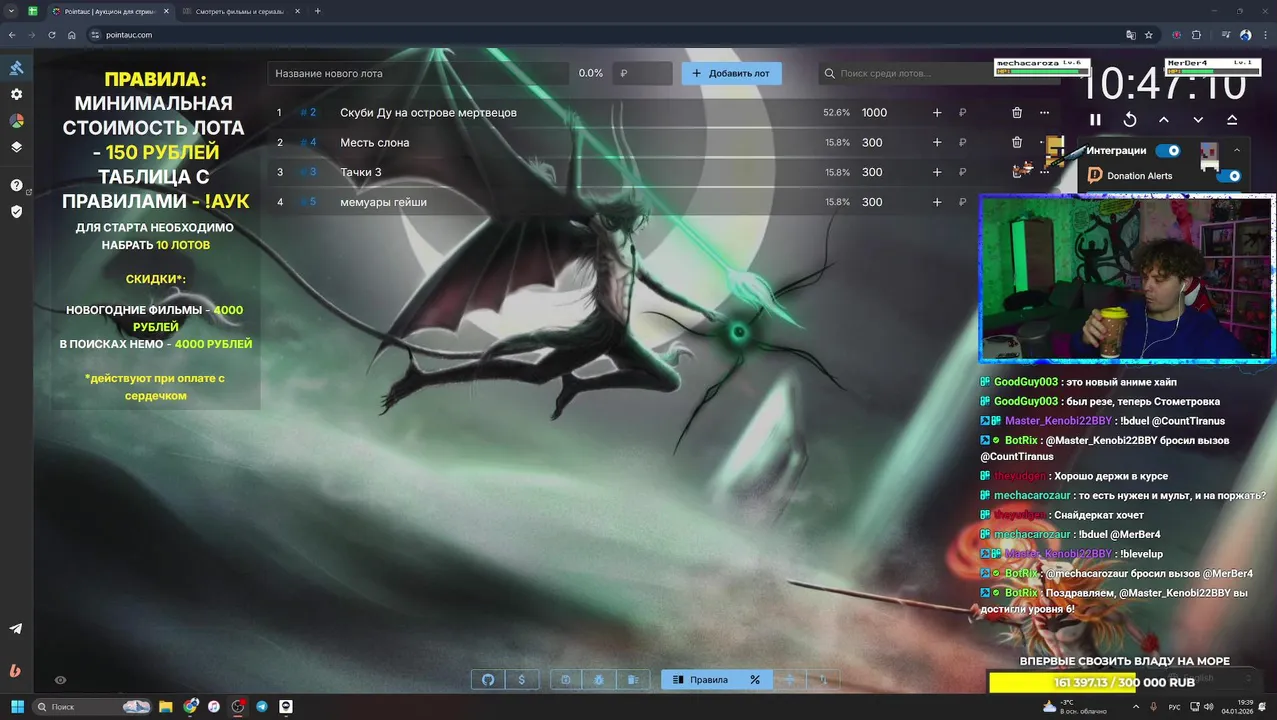Toggle the Интеграции switch

point(1167,151)
